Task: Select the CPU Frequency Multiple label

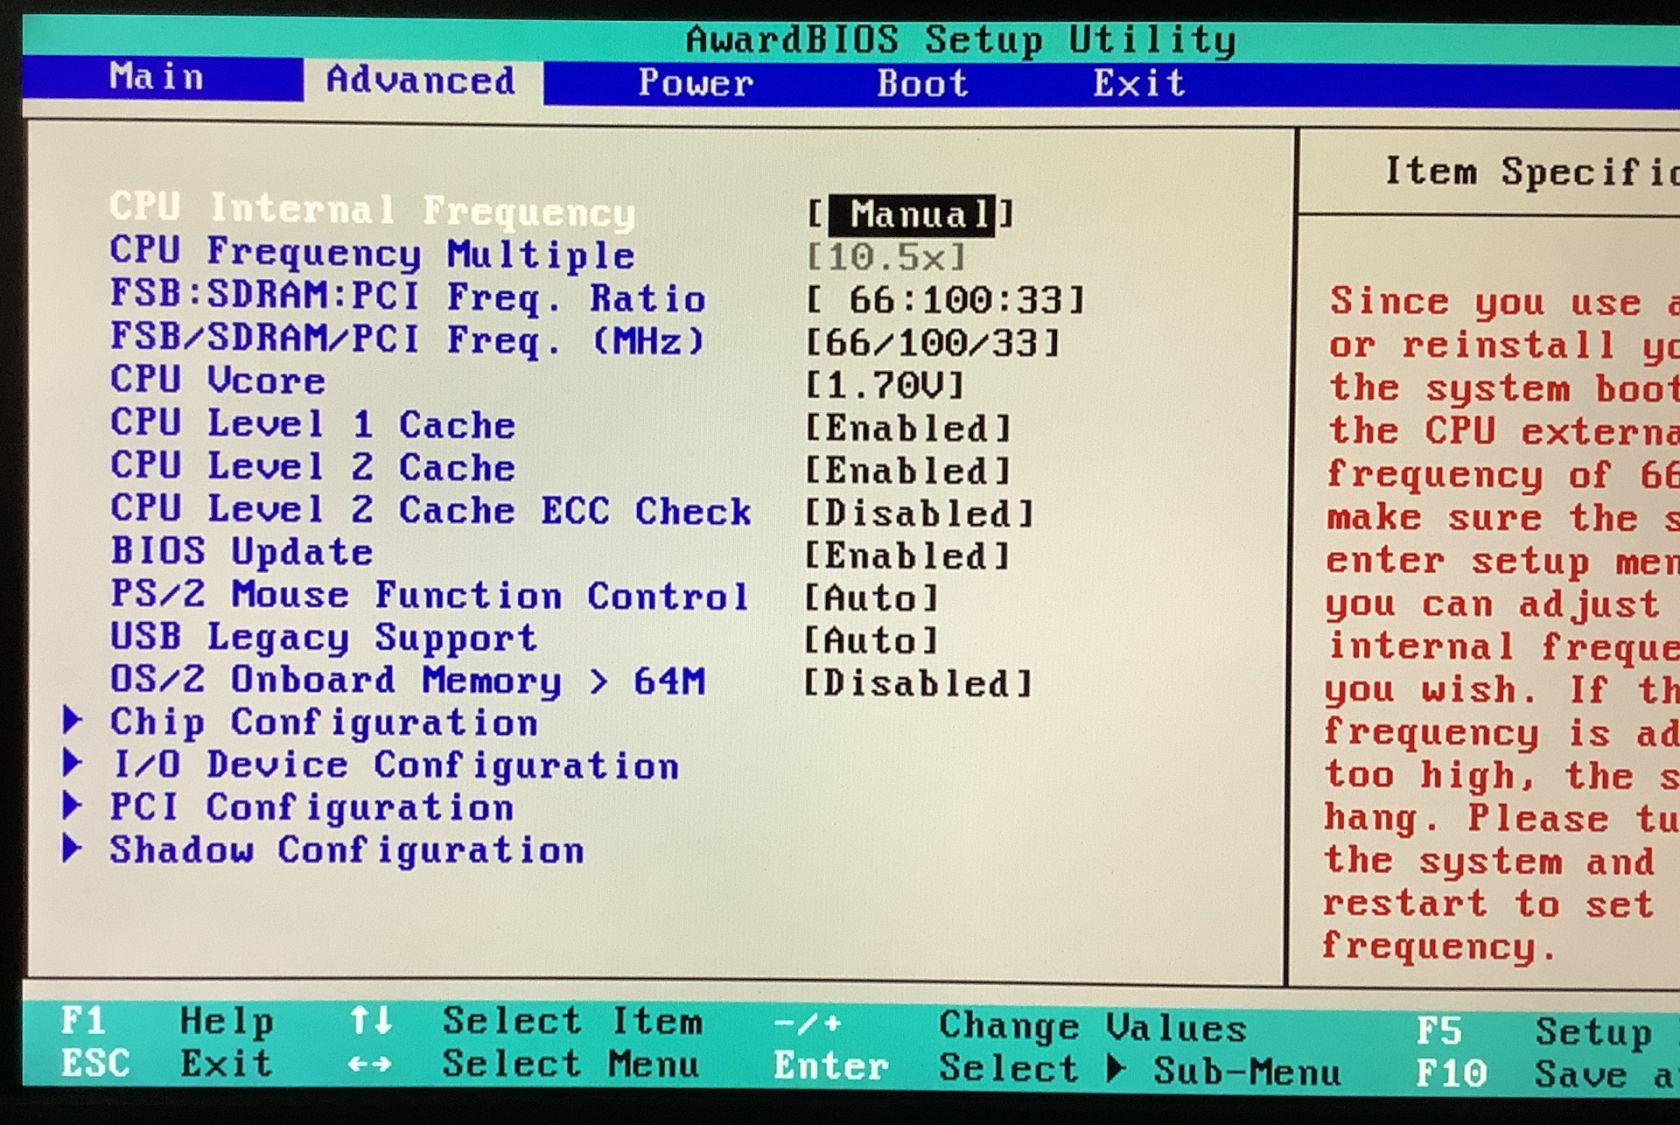Action: tap(372, 253)
